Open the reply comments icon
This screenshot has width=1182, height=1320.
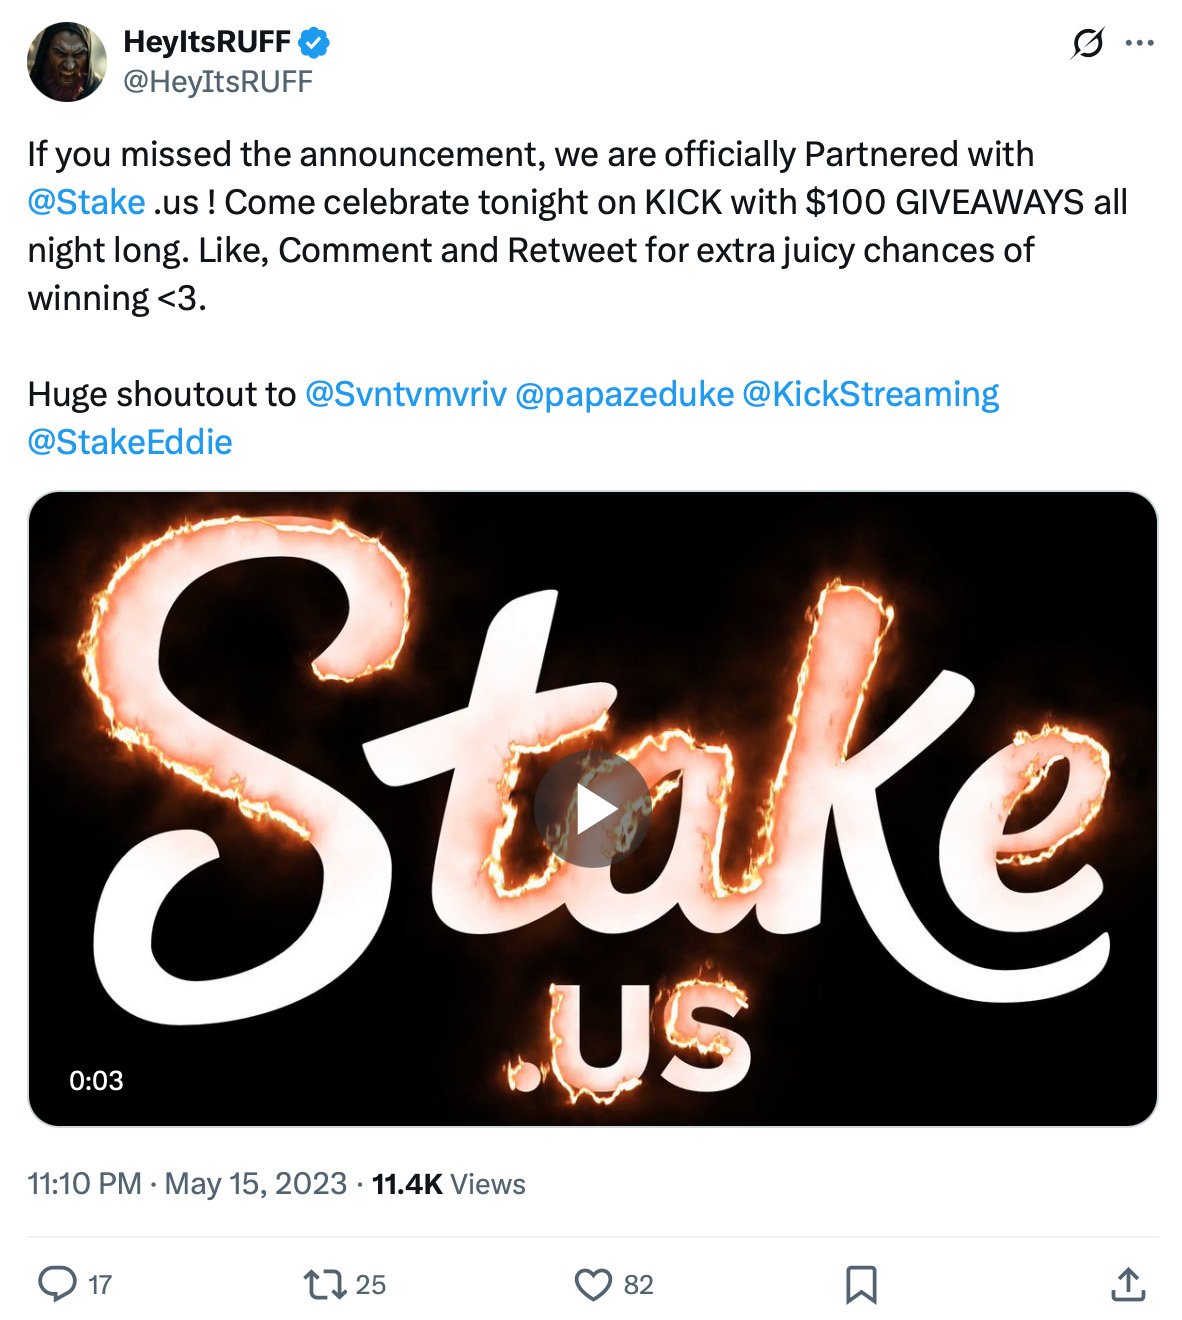tap(57, 1284)
